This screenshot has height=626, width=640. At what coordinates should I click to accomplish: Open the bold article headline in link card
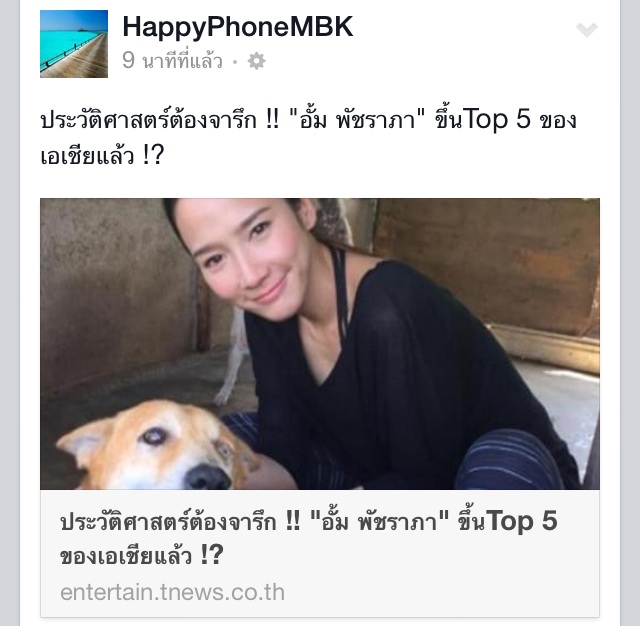click(x=309, y=538)
